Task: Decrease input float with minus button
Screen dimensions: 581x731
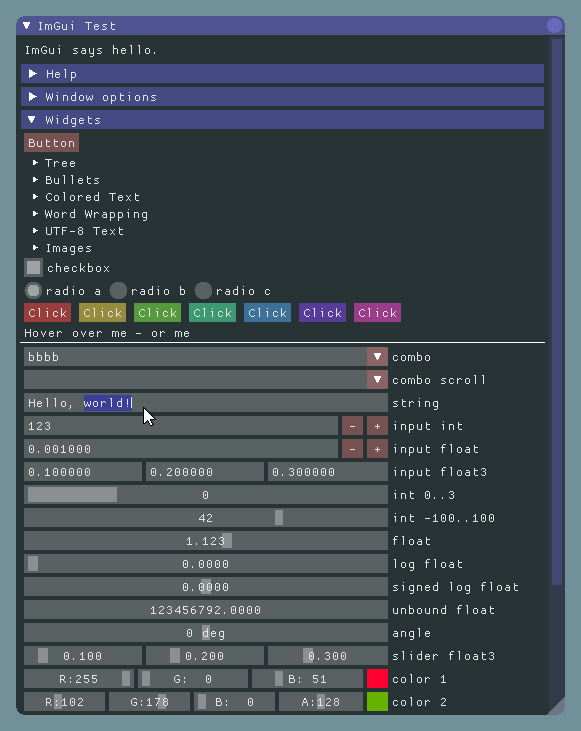Action: (352, 448)
